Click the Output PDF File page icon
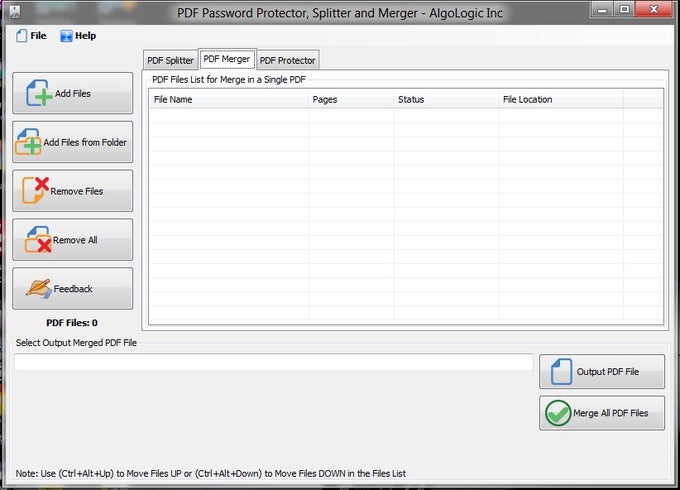 562,372
